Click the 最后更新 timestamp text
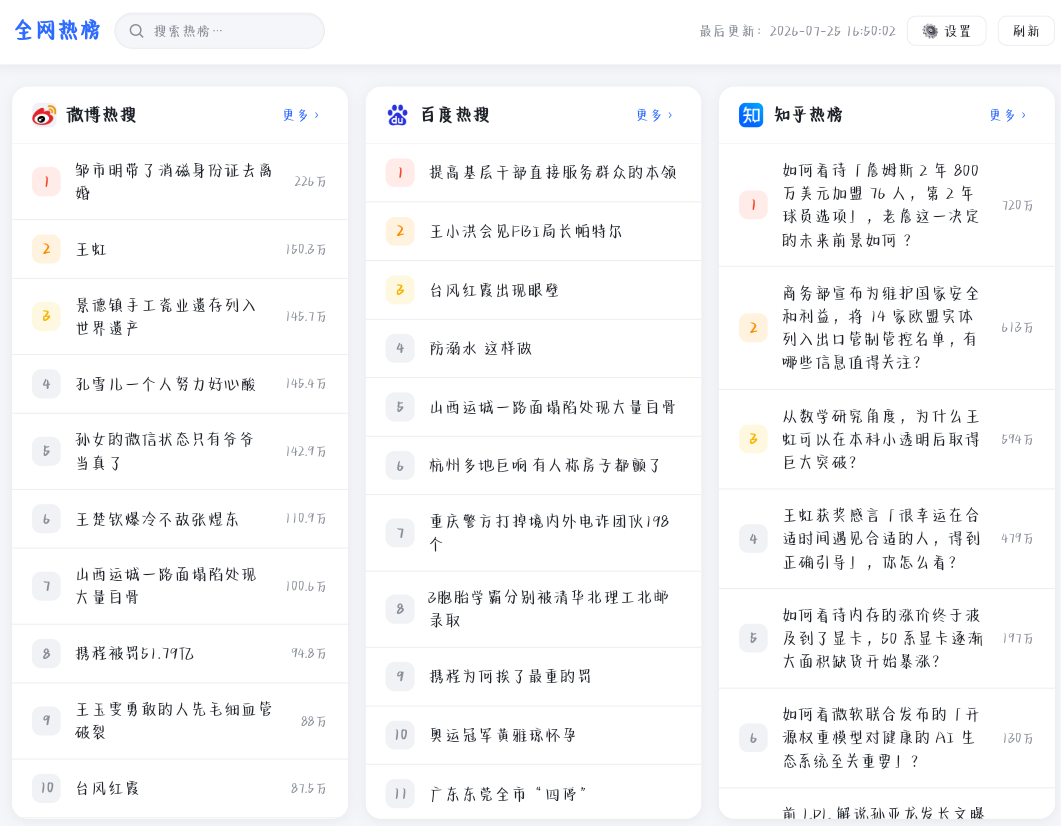The image size is (1061, 826). pyautogui.click(x=798, y=31)
